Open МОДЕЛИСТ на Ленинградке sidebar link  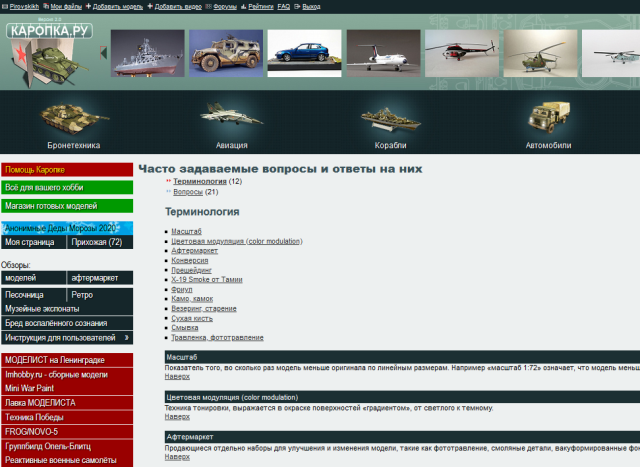[x=67, y=360]
